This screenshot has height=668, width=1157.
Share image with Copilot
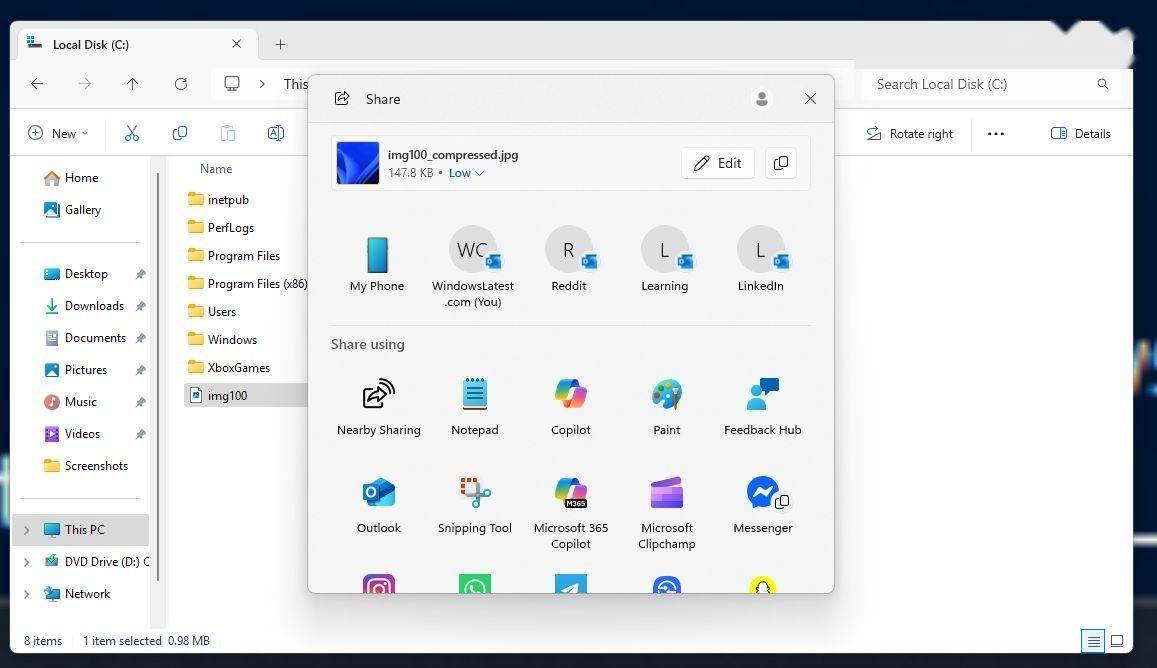(570, 407)
